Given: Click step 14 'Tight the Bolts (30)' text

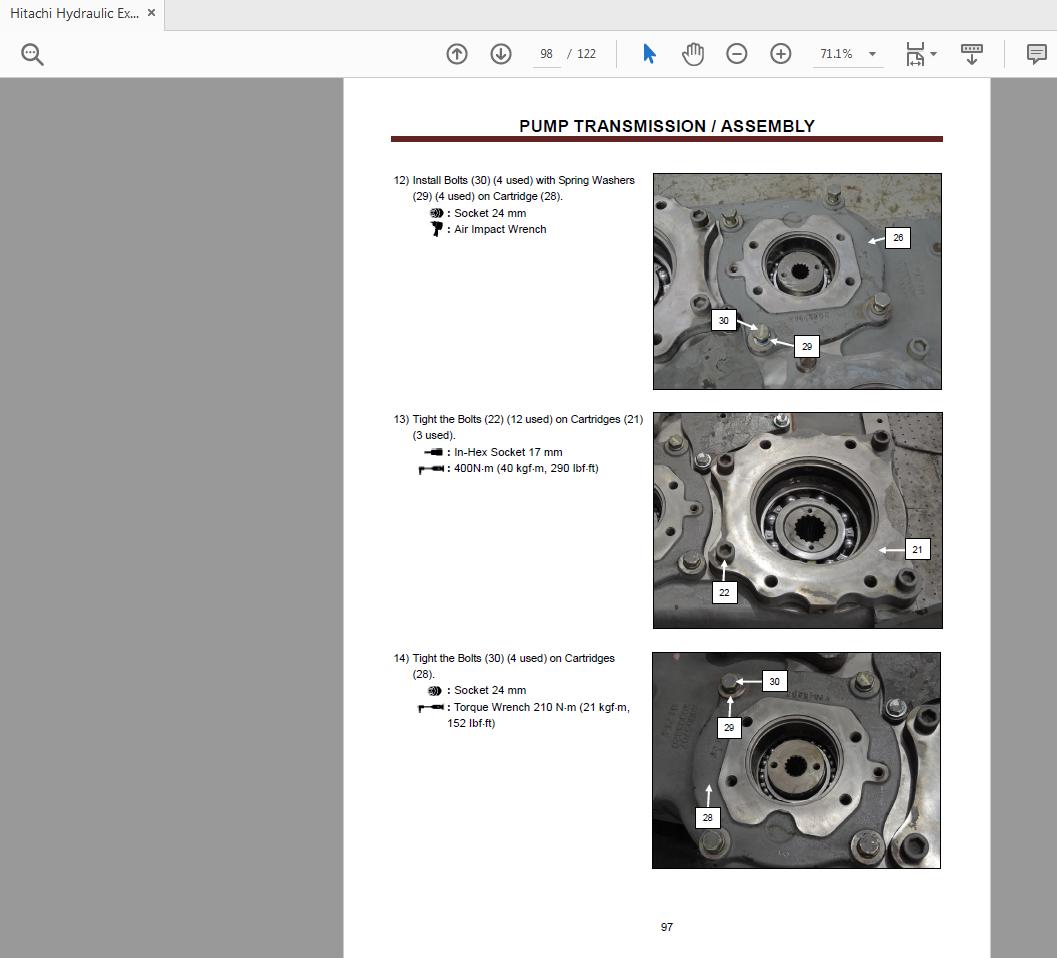Looking at the screenshot, I should 458,658.
